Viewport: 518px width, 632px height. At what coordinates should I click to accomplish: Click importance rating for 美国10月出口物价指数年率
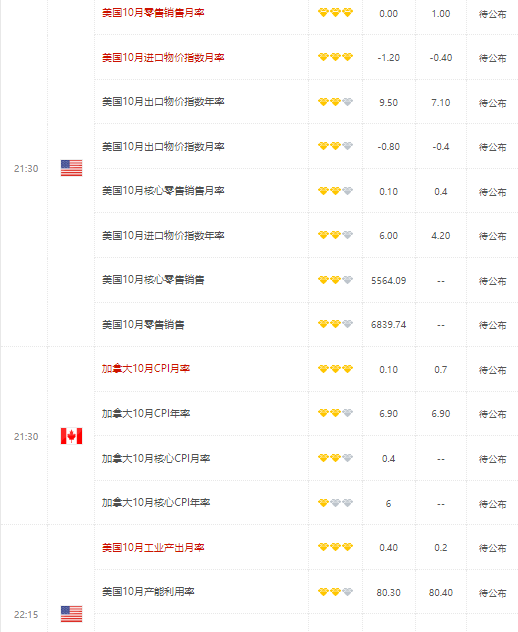(335, 102)
